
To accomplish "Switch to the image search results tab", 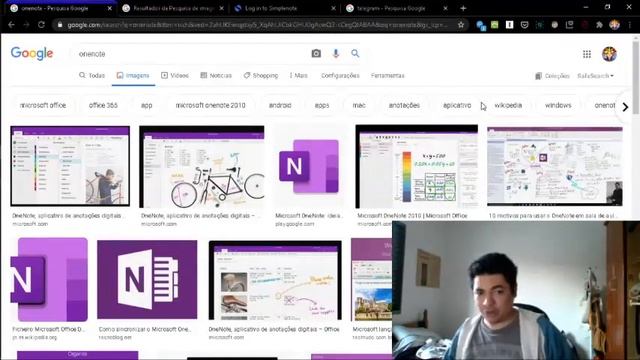I will pyautogui.click(x=173, y=8).
